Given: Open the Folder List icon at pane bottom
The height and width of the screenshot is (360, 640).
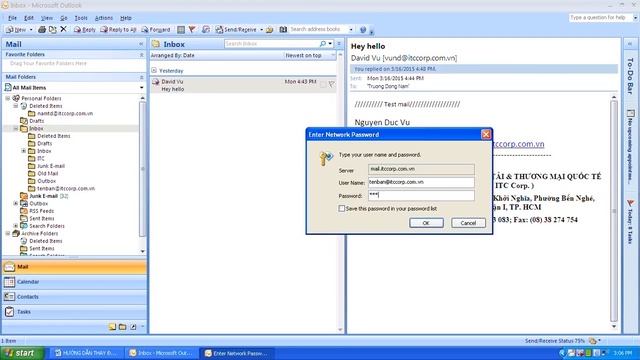Looking at the screenshot, I should (122, 327).
